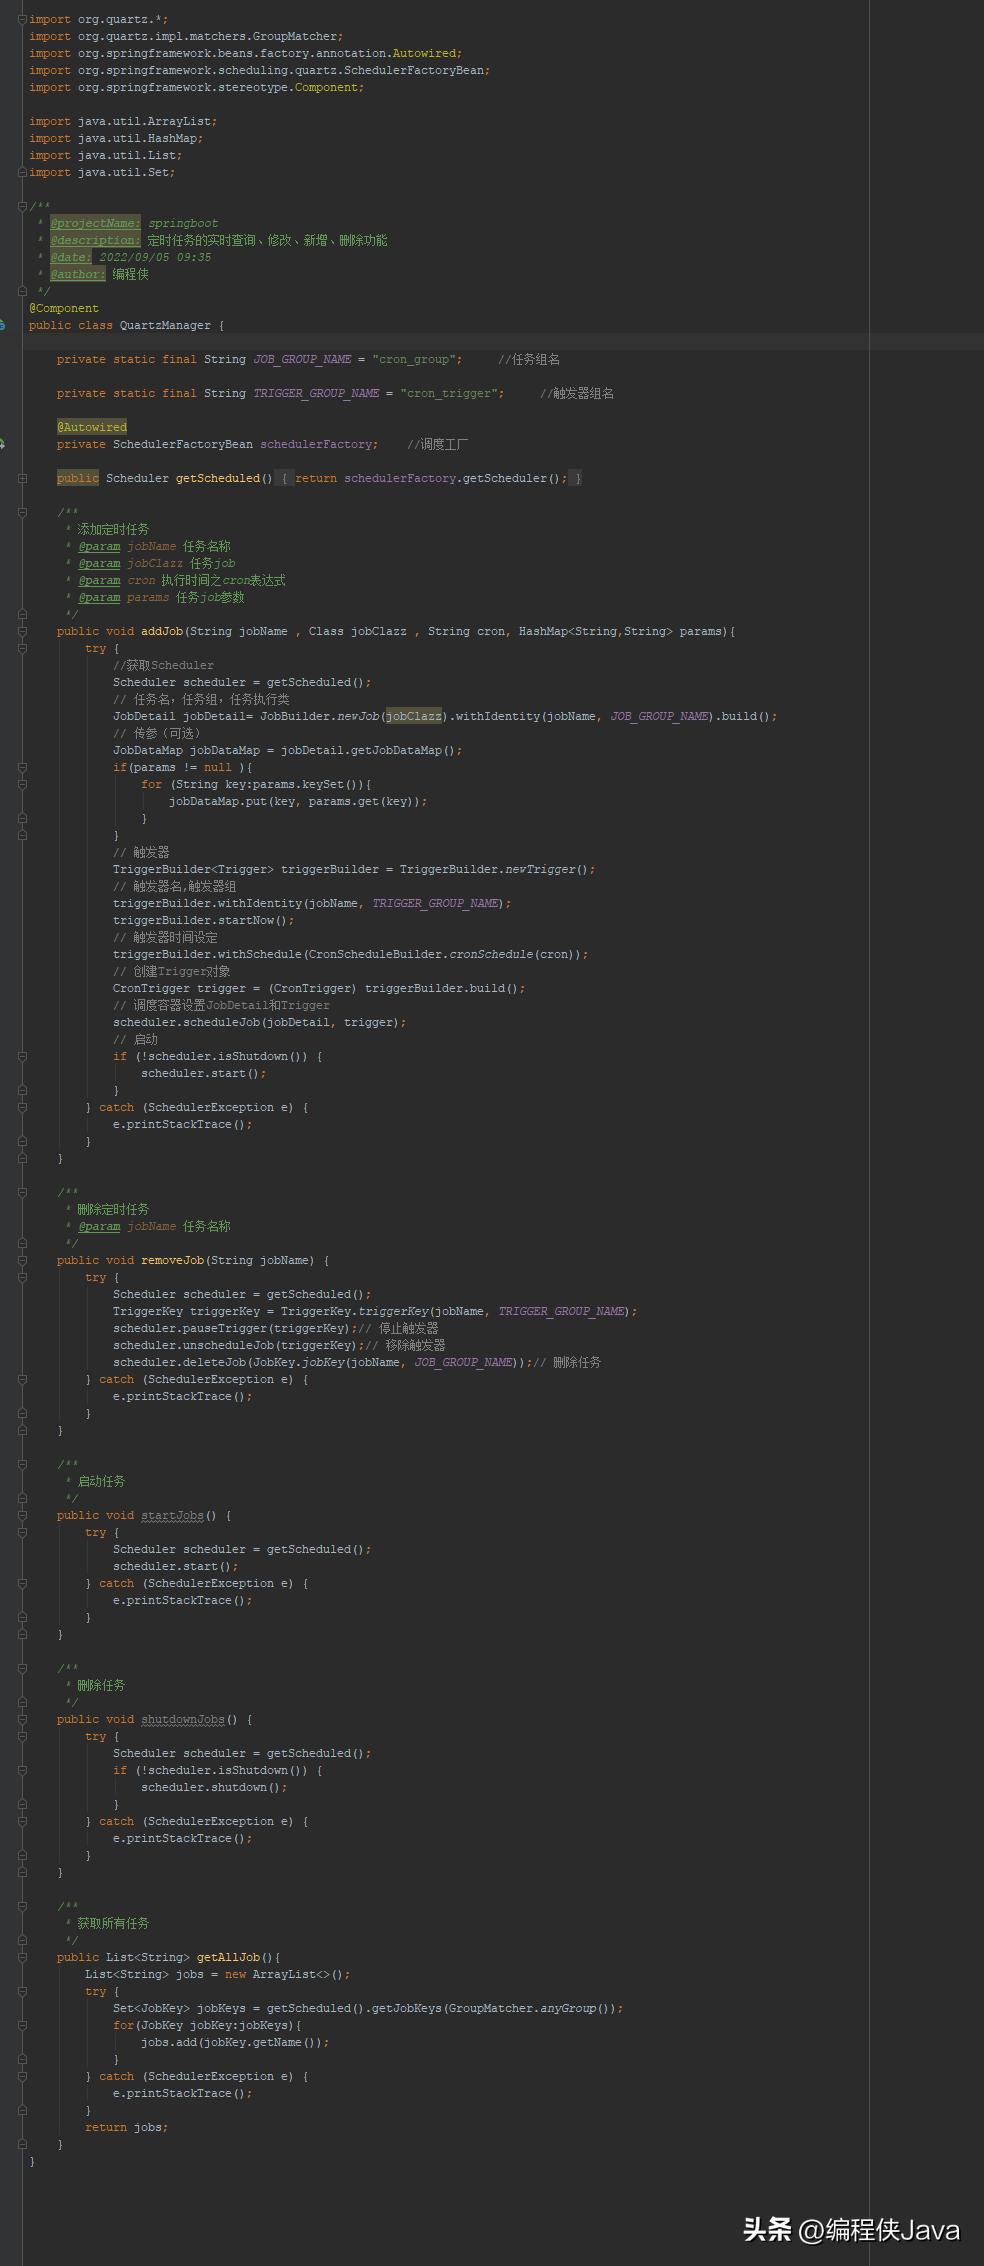Click the QuartzManager class name
The height and width of the screenshot is (2266, 984).
(165, 325)
